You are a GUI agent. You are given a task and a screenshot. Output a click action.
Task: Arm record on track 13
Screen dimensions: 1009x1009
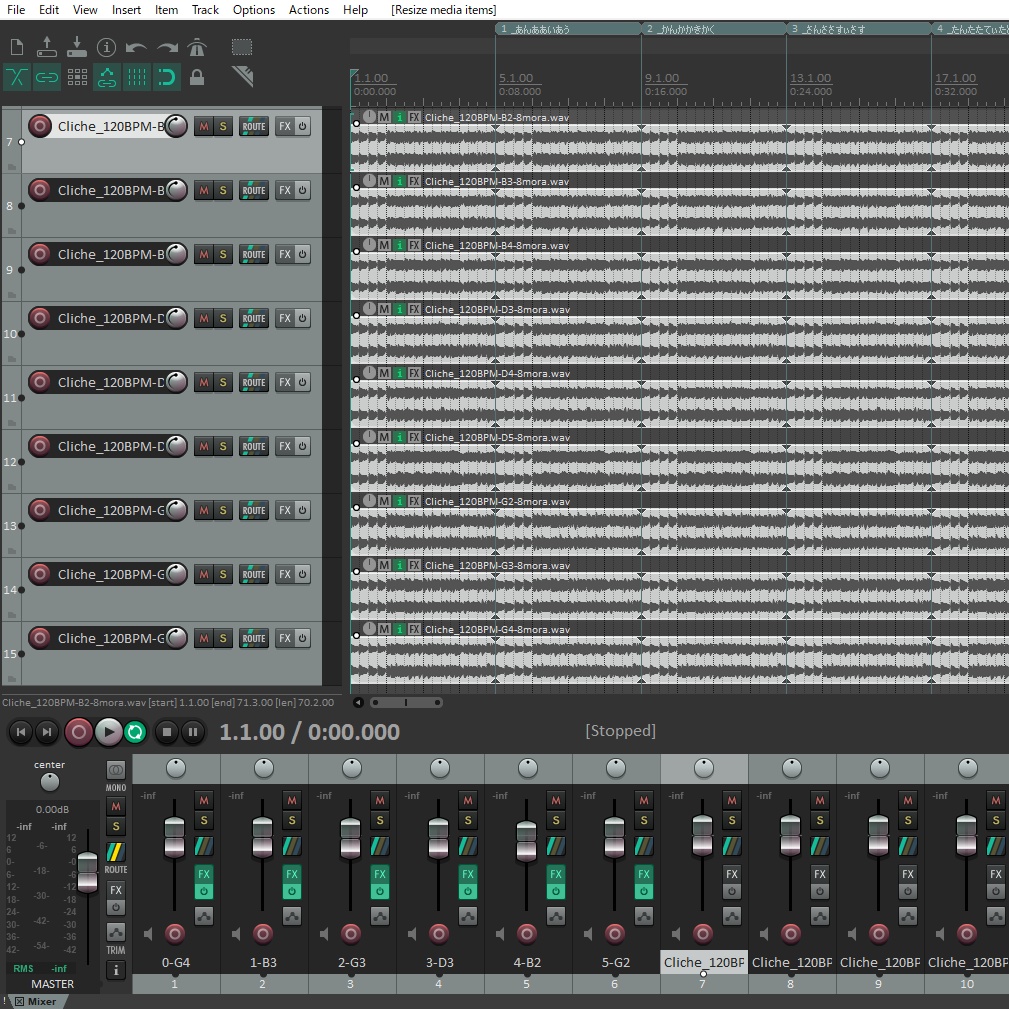tap(40, 510)
